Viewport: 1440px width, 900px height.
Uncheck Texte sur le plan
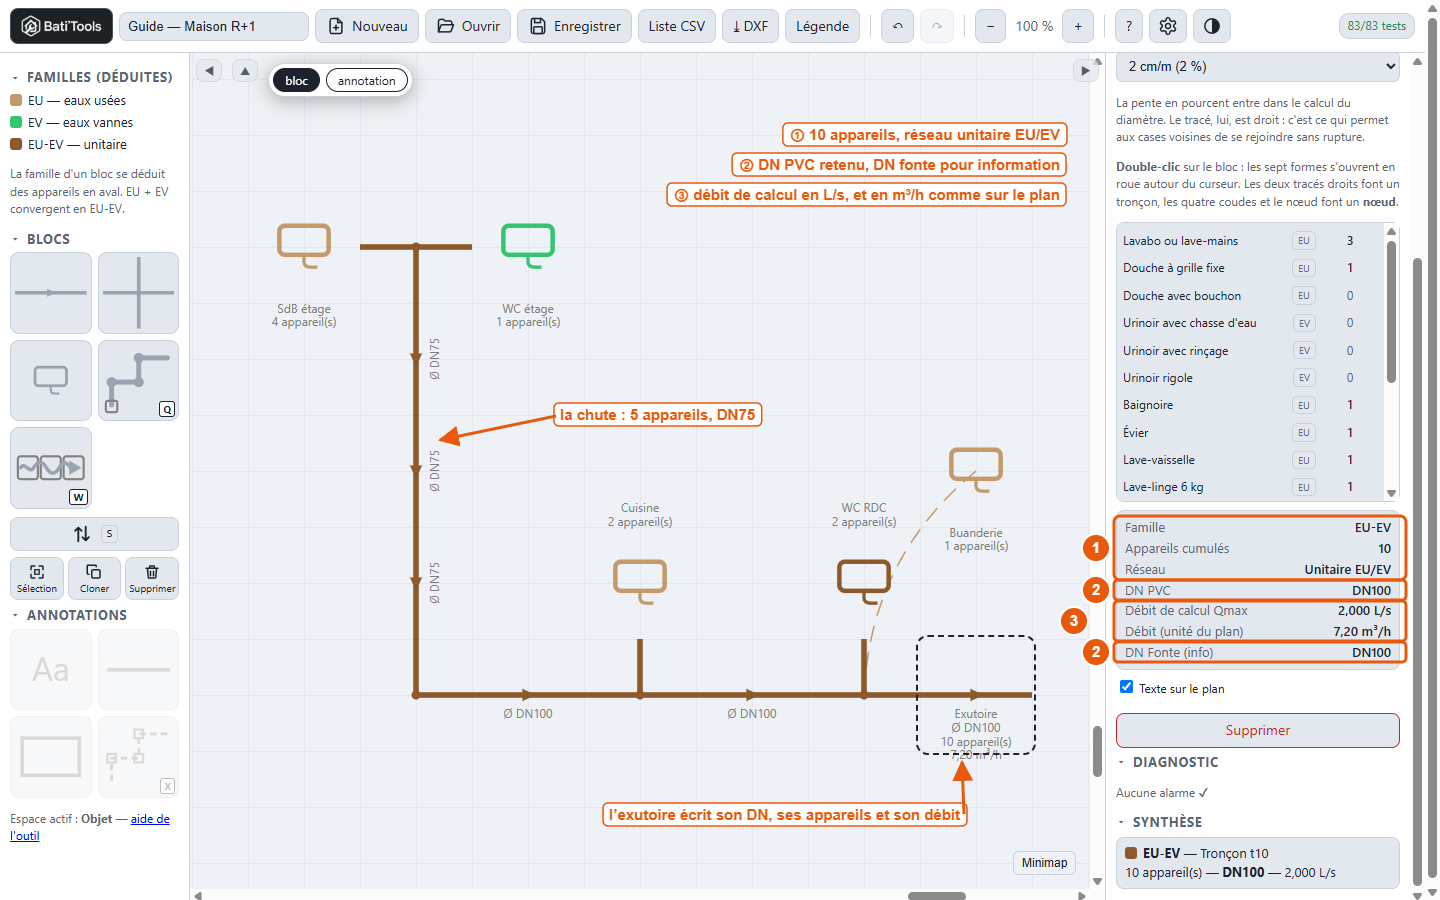(1127, 687)
